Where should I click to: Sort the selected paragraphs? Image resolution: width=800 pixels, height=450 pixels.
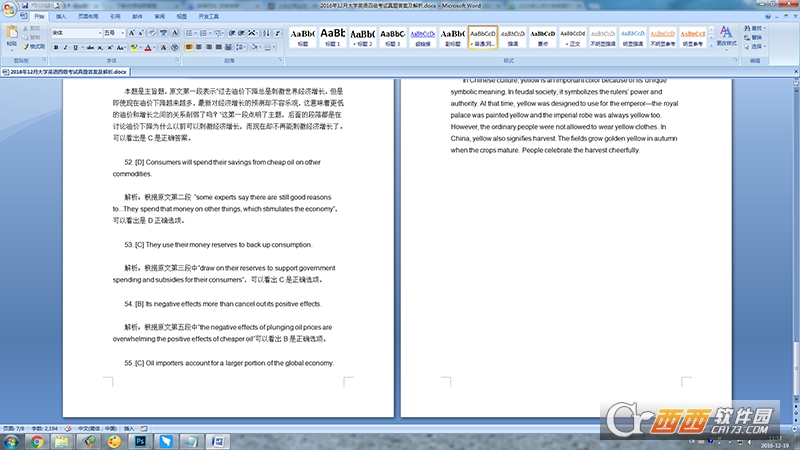(266, 33)
